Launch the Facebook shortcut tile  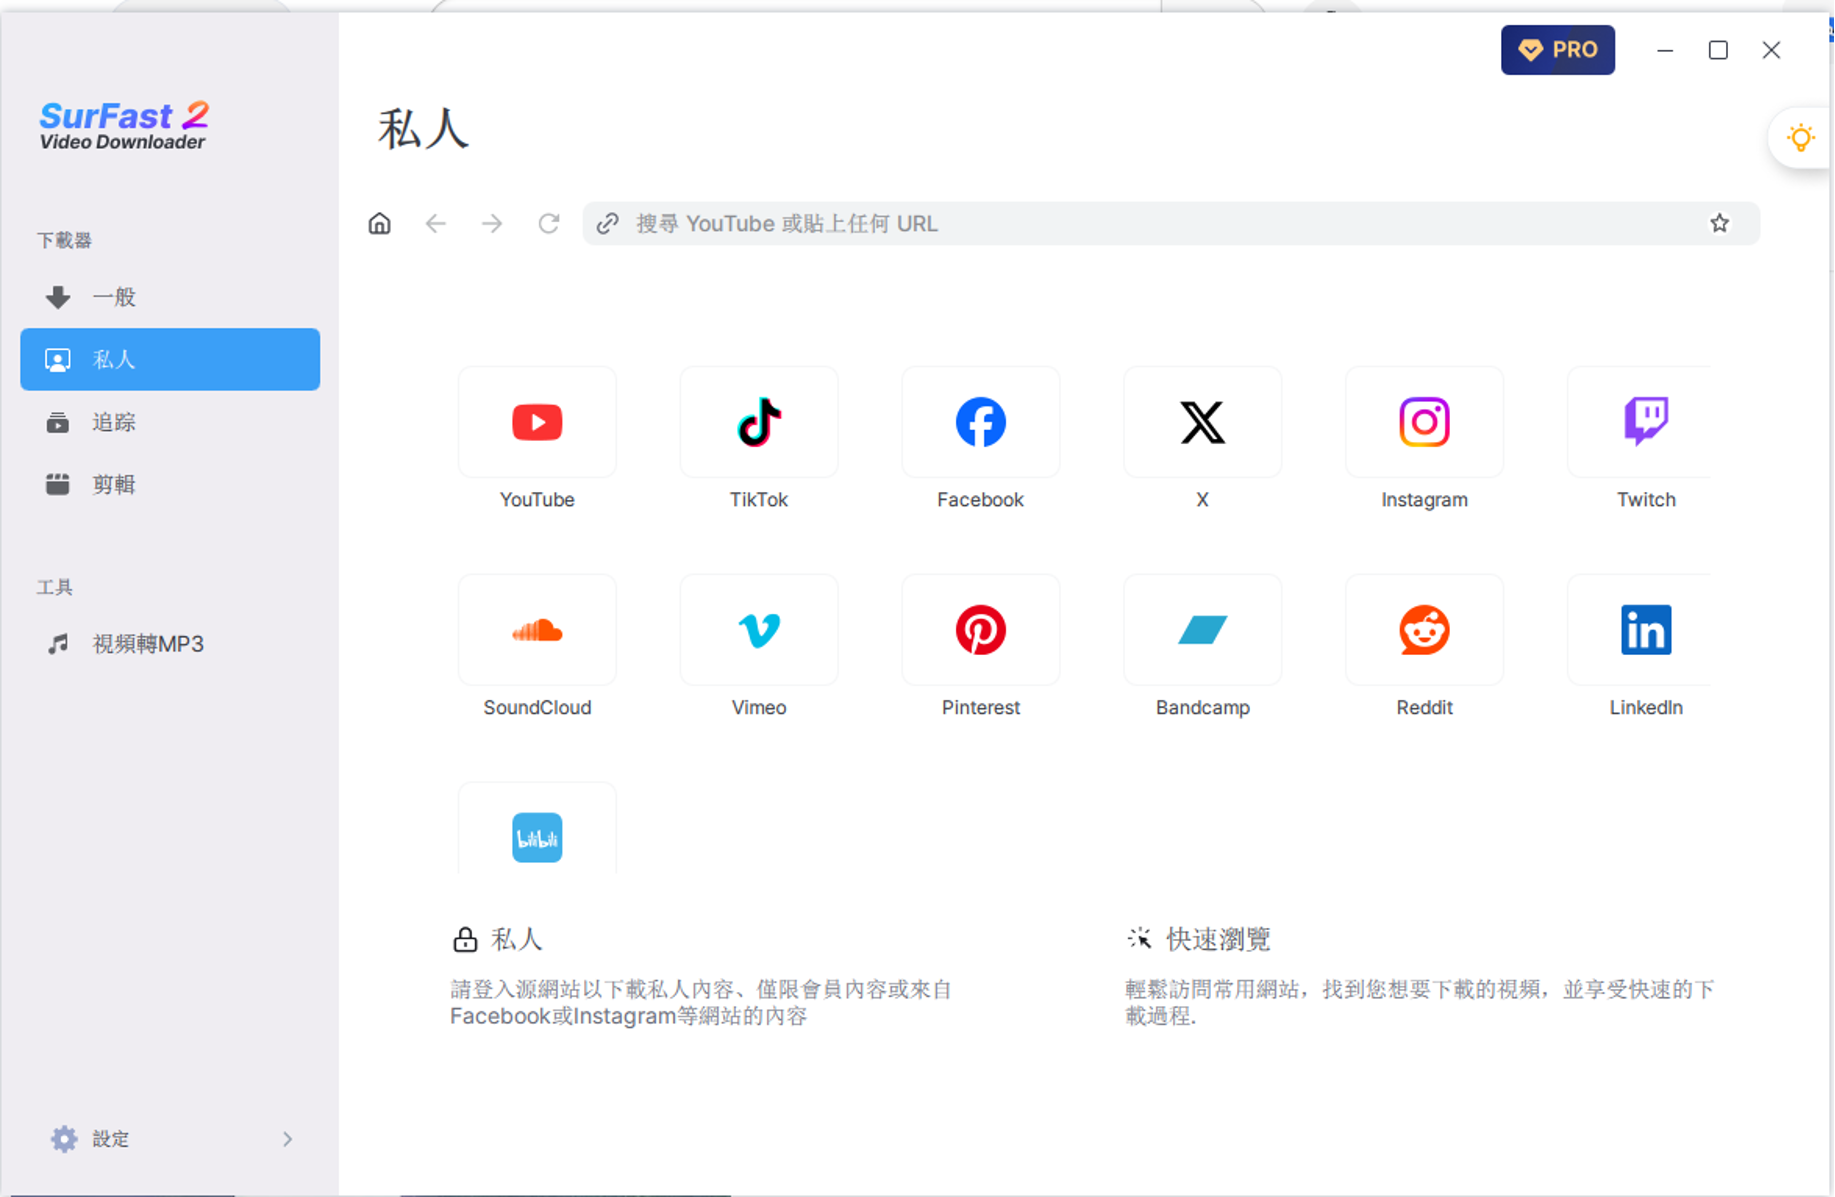[x=980, y=423]
